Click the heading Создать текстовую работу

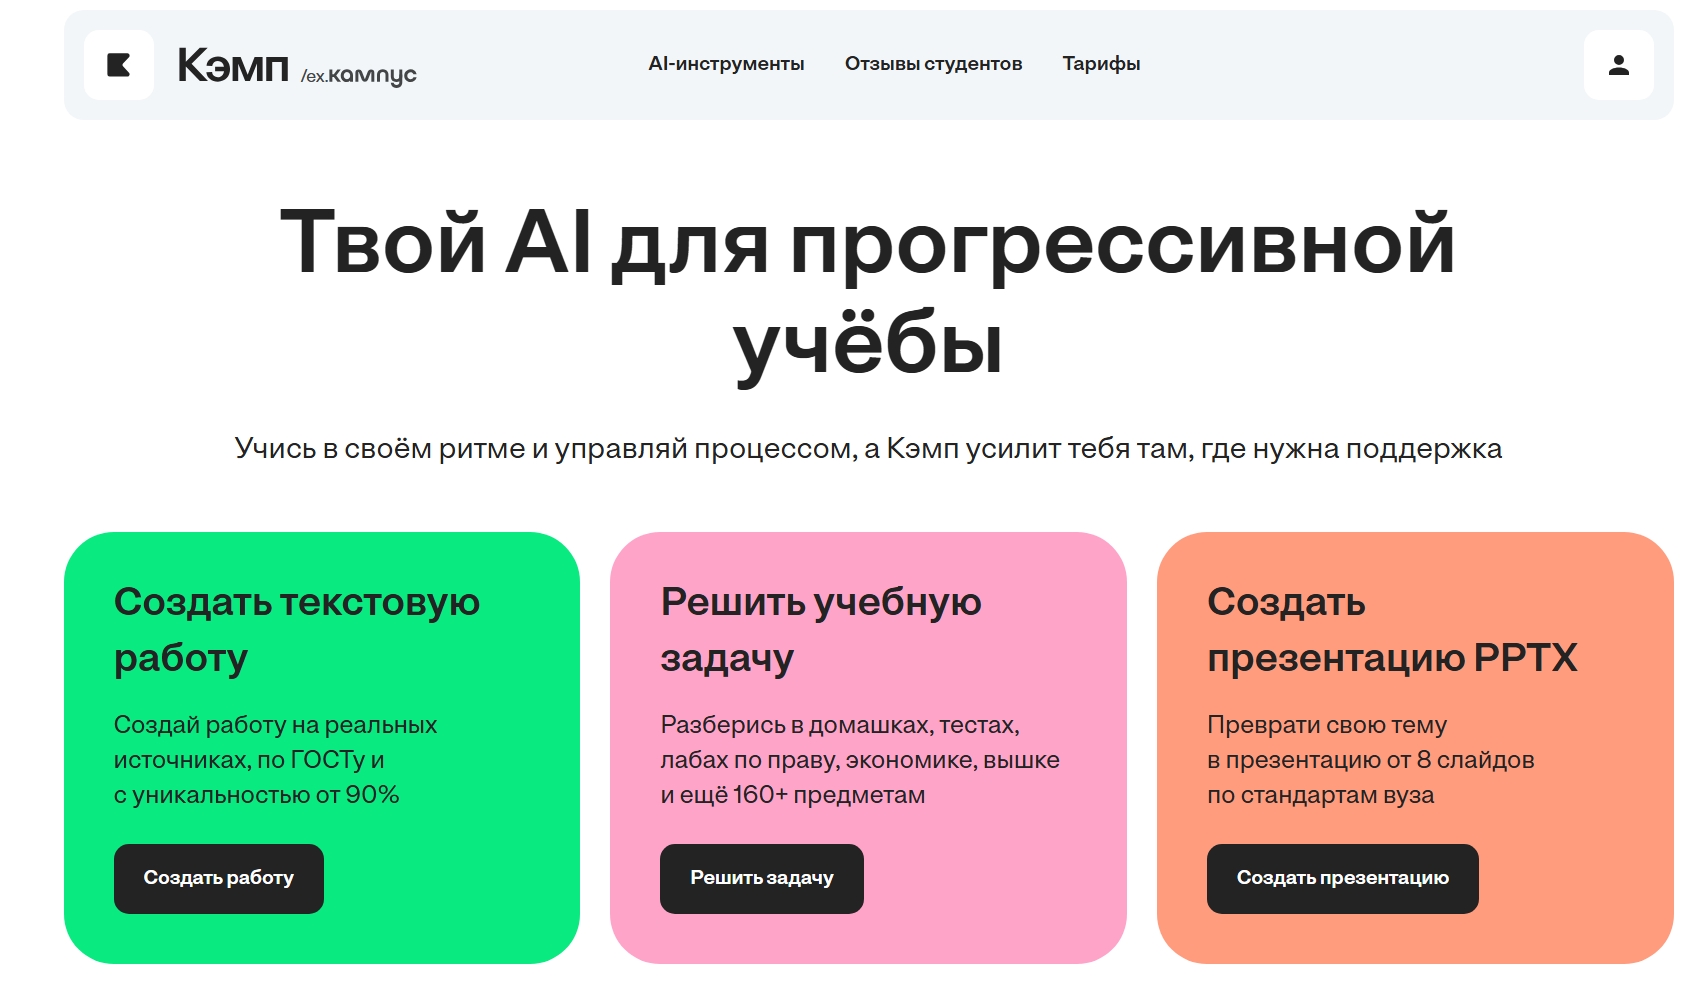pos(297,629)
